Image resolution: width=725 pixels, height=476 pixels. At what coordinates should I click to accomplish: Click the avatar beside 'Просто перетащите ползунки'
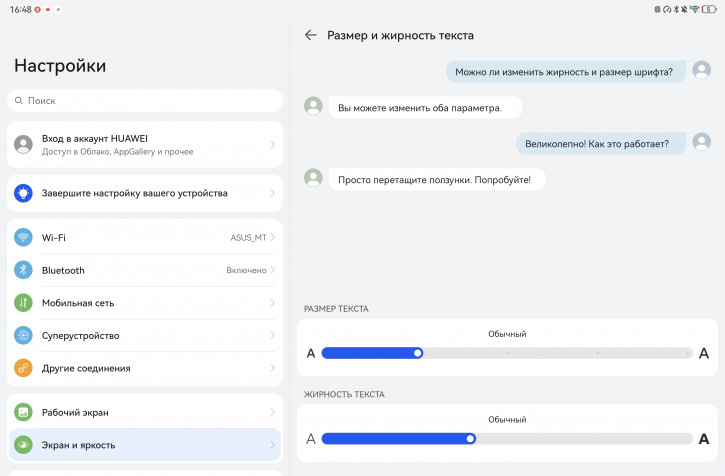pos(313,178)
